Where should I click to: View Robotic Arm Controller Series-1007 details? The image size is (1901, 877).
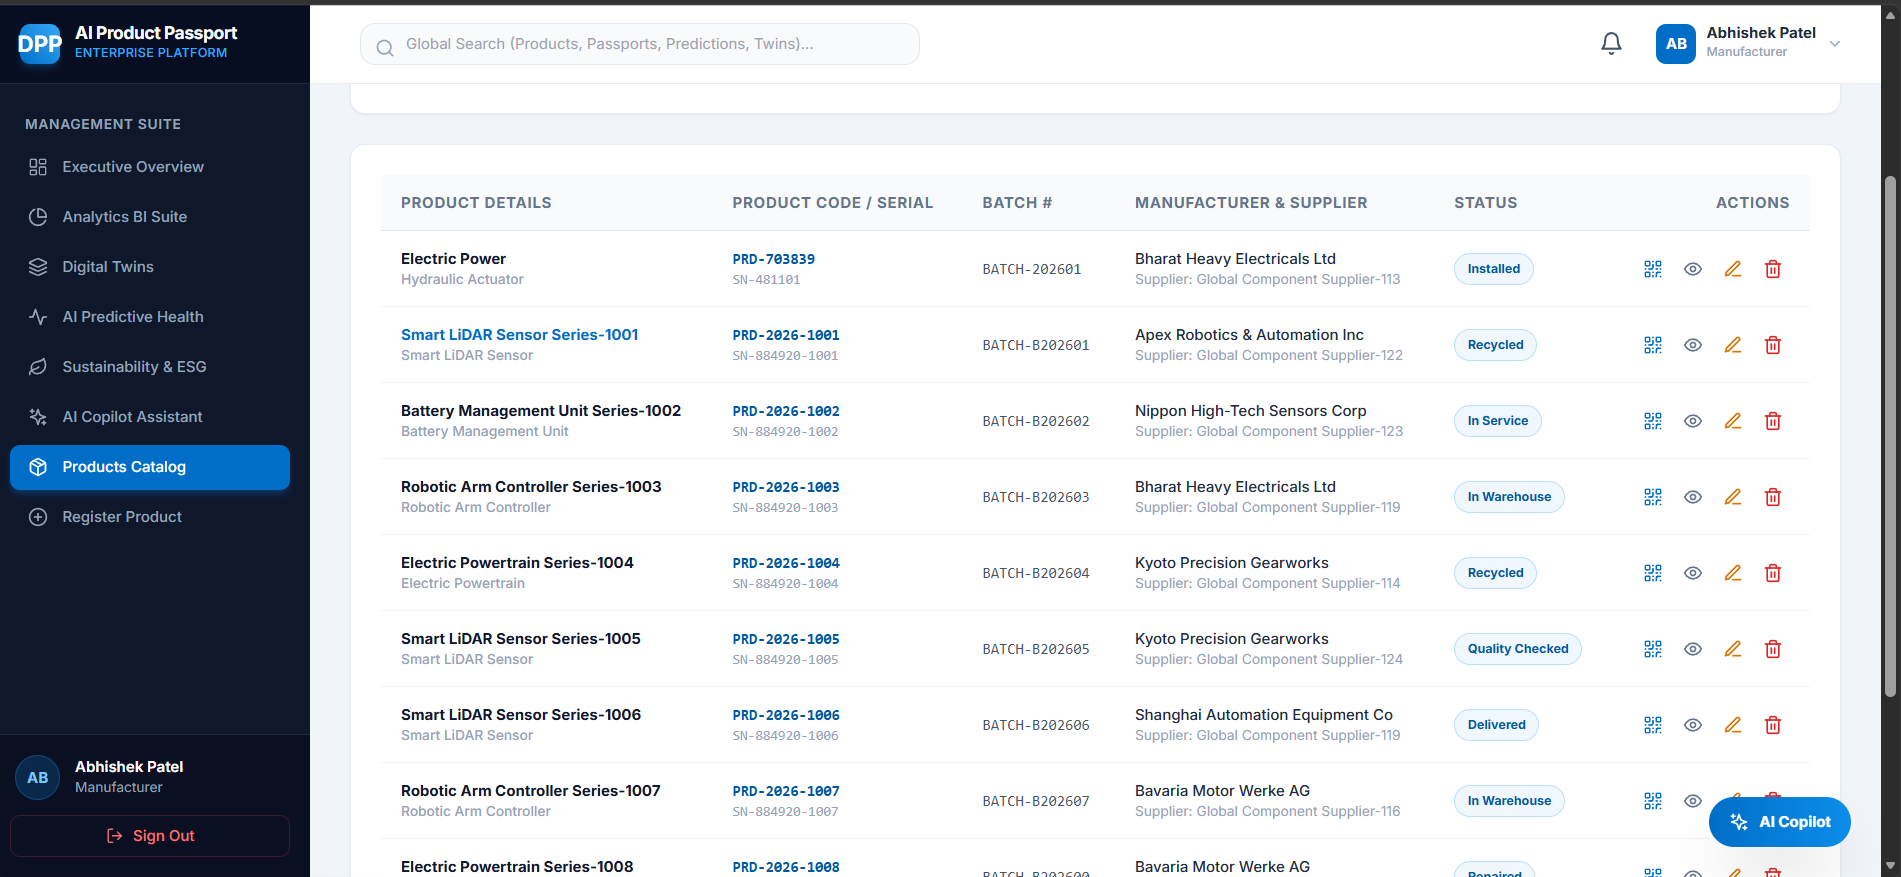(x=1693, y=801)
